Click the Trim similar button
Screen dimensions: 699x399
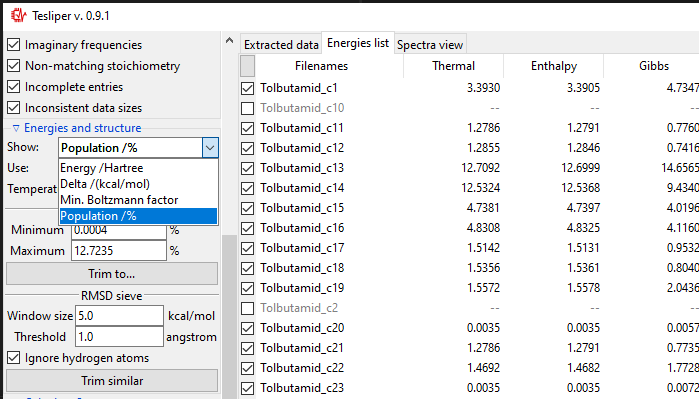112,381
